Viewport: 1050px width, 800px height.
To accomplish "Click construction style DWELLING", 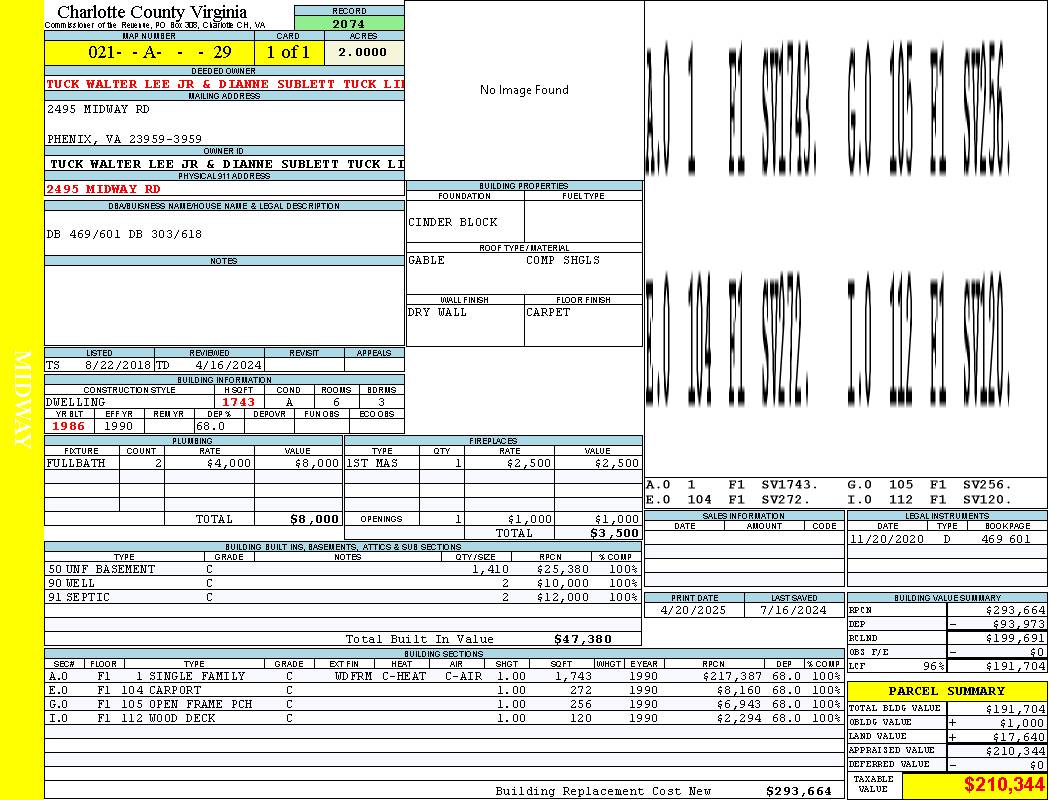I will point(75,402).
